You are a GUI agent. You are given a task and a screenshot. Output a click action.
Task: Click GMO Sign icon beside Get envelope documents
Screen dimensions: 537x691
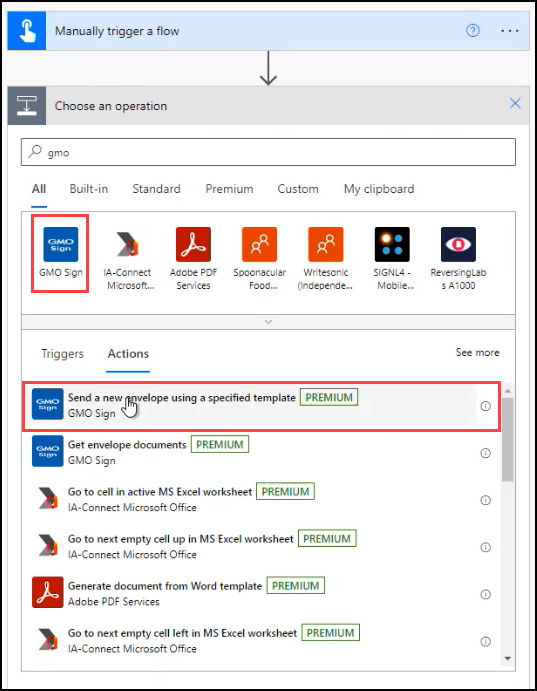point(48,451)
